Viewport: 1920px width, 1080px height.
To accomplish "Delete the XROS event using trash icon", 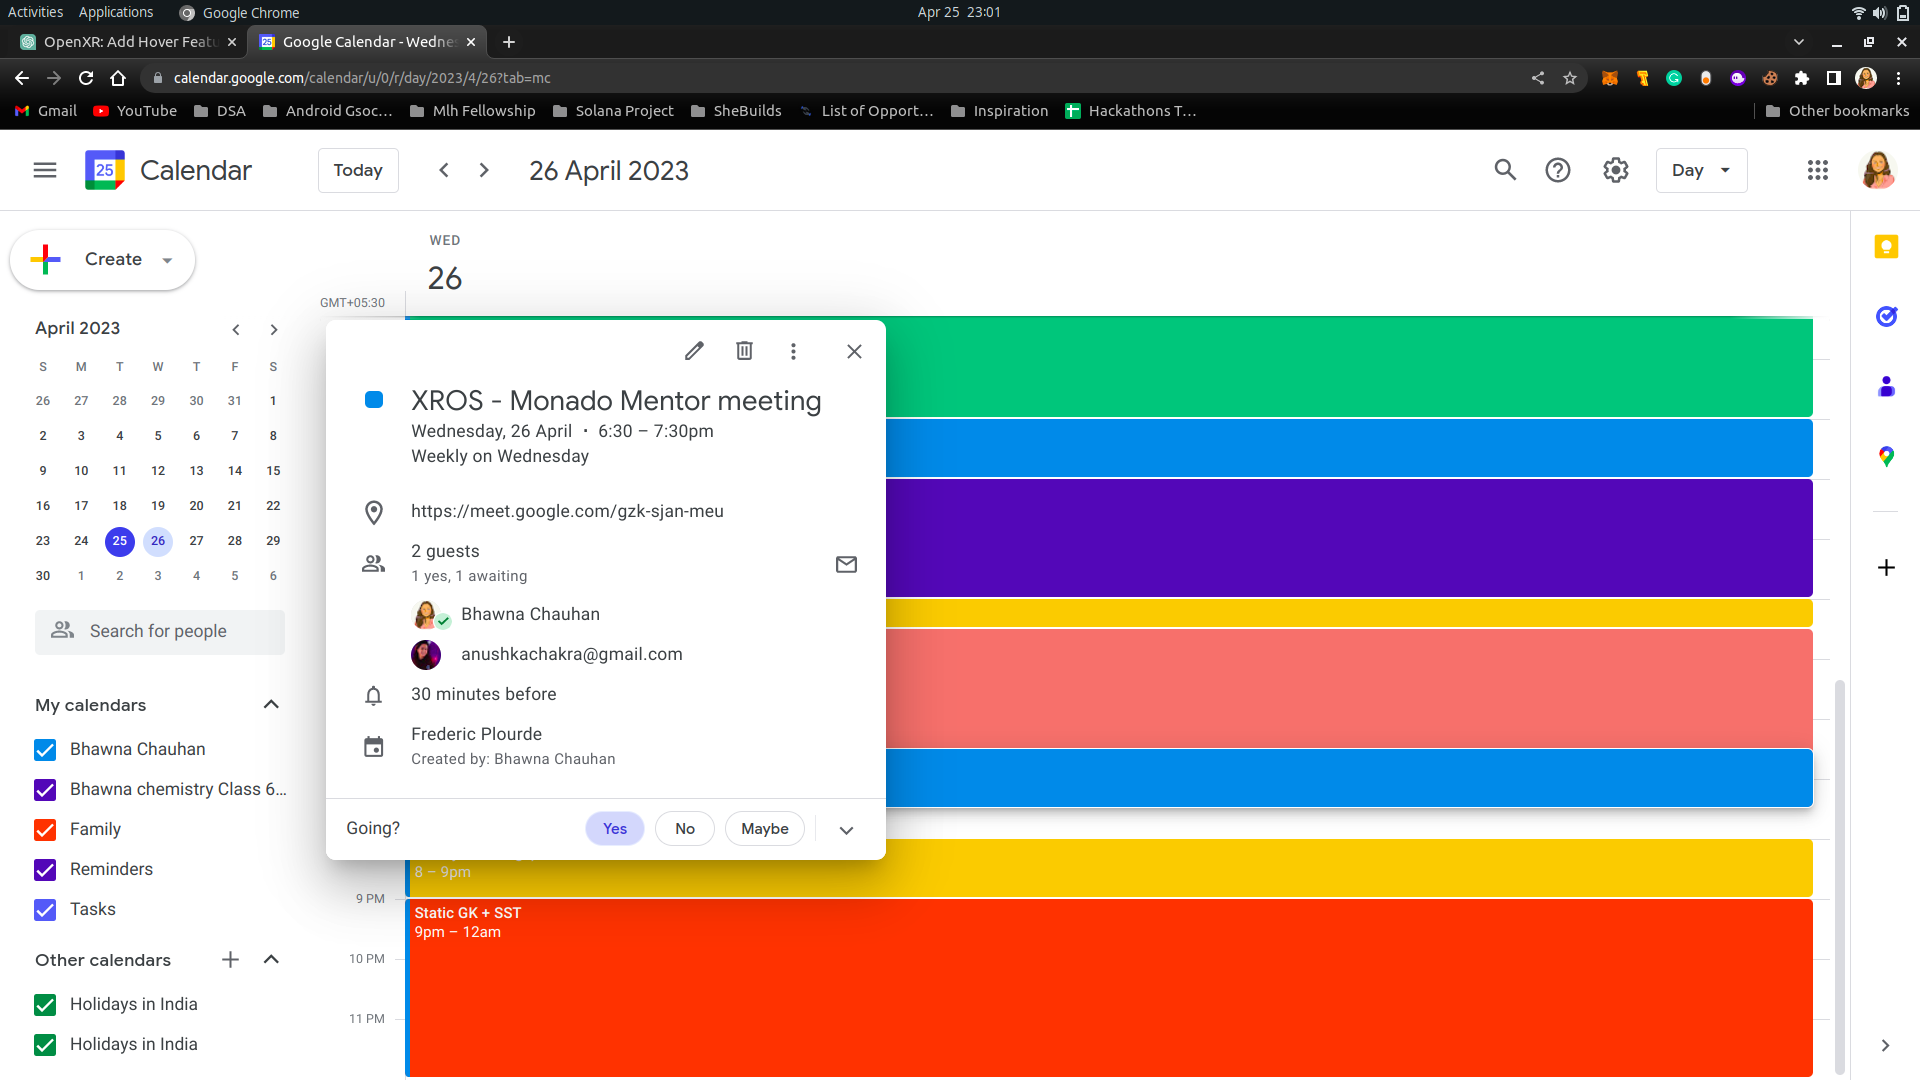I will (x=744, y=350).
